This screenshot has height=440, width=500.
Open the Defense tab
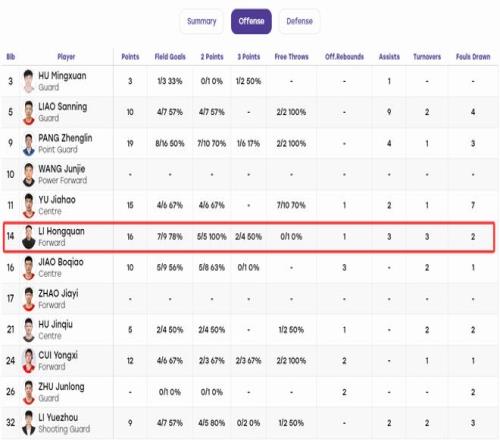coord(299,21)
